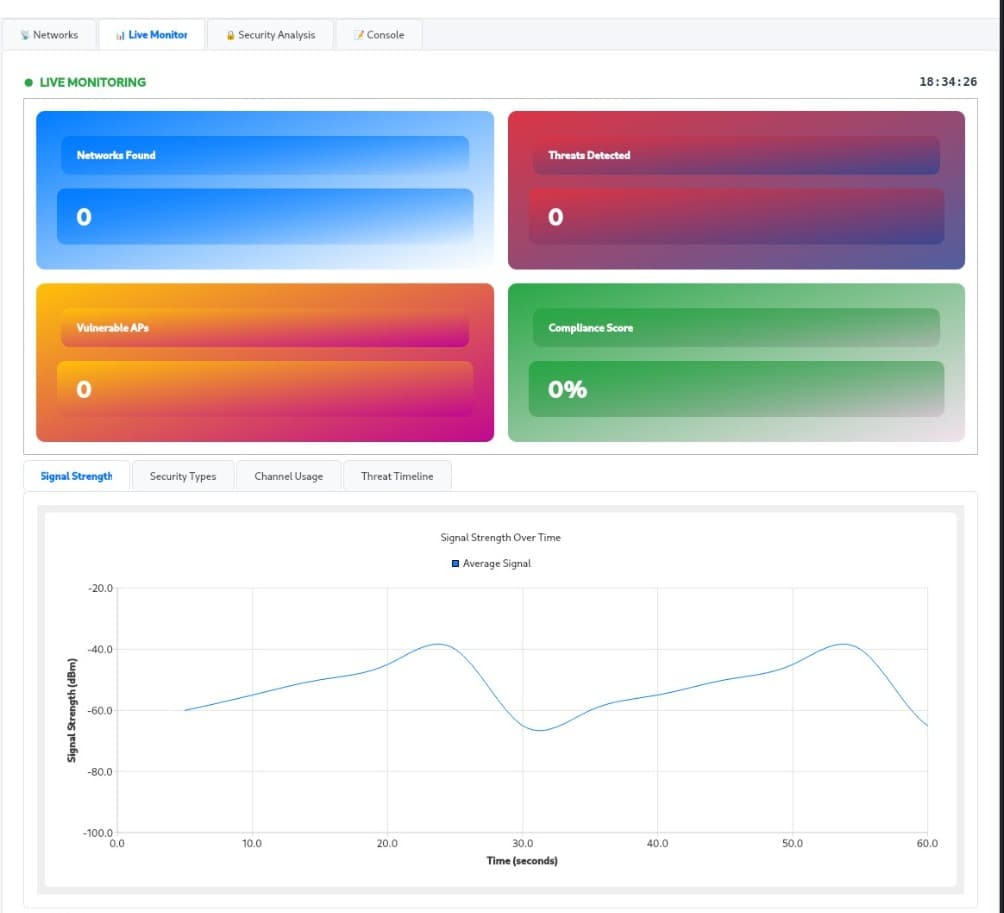Open the Channel Usage tab

tap(288, 476)
